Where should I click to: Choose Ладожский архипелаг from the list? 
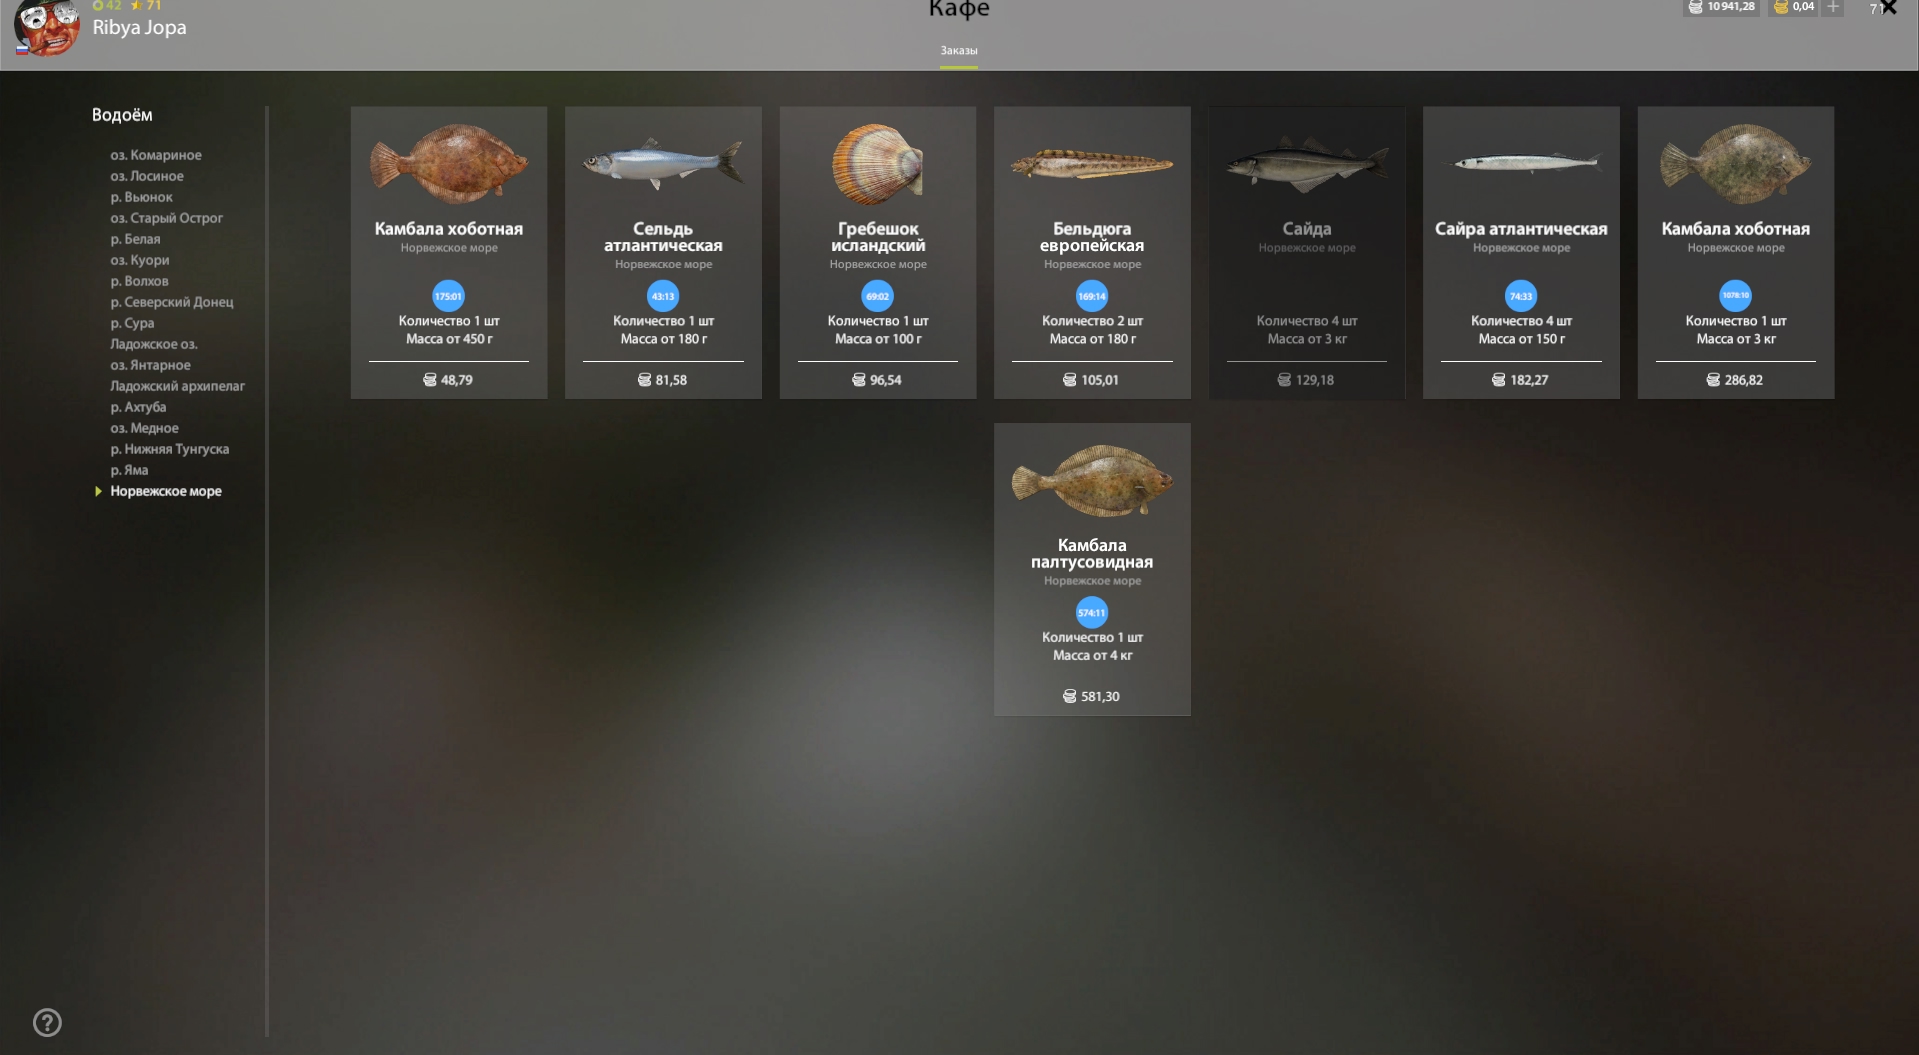tap(177, 386)
